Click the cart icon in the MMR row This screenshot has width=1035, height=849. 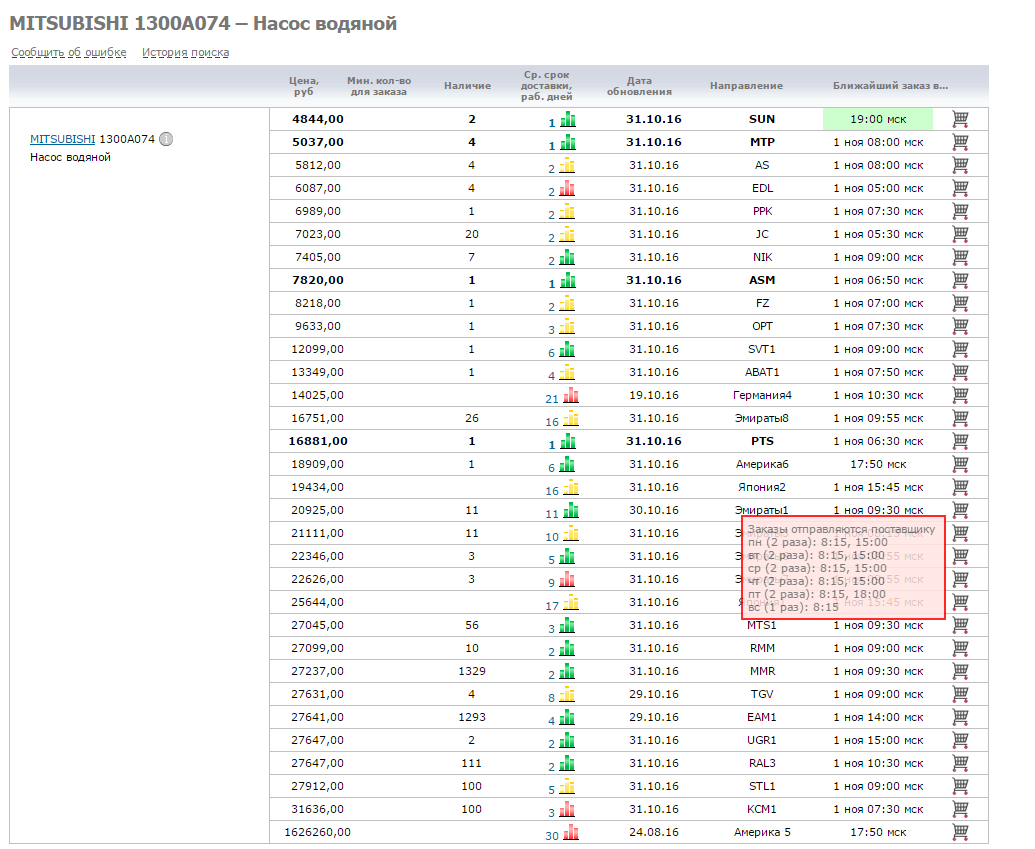point(961,671)
